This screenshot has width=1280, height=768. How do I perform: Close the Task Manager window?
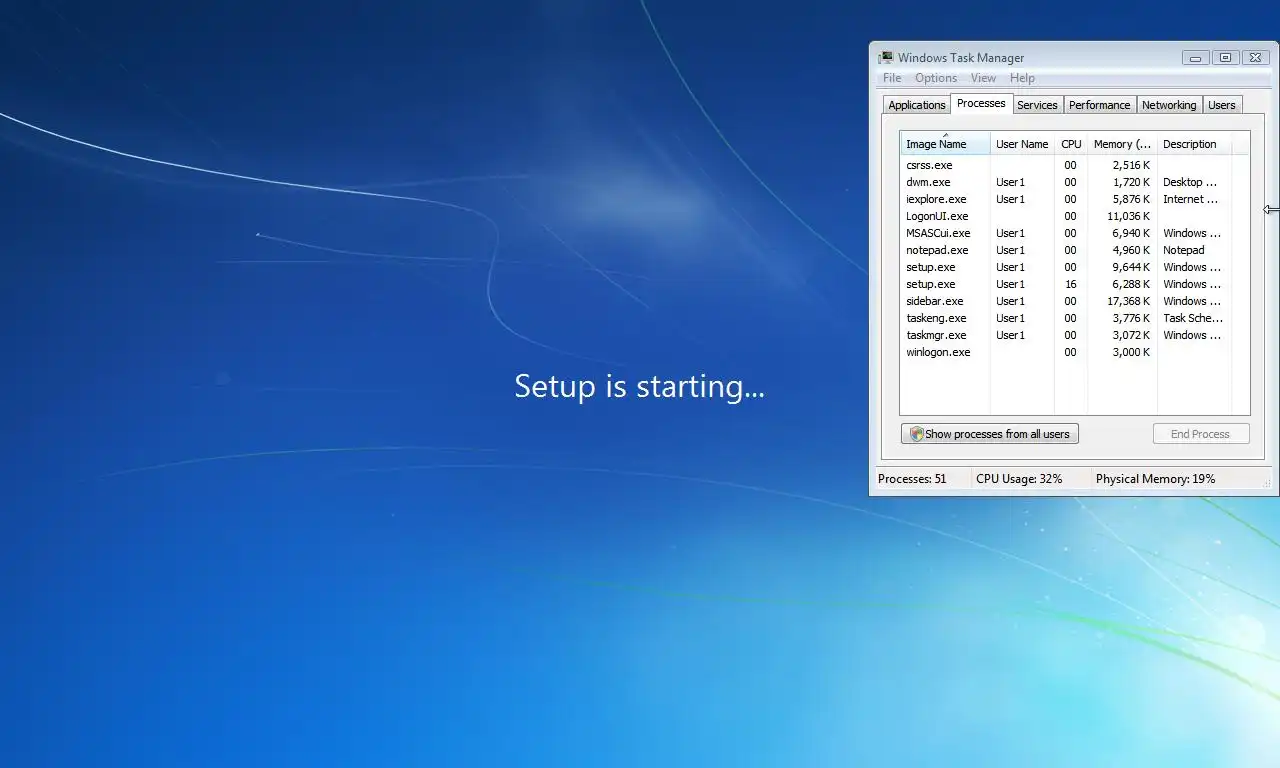pyautogui.click(x=1255, y=58)
